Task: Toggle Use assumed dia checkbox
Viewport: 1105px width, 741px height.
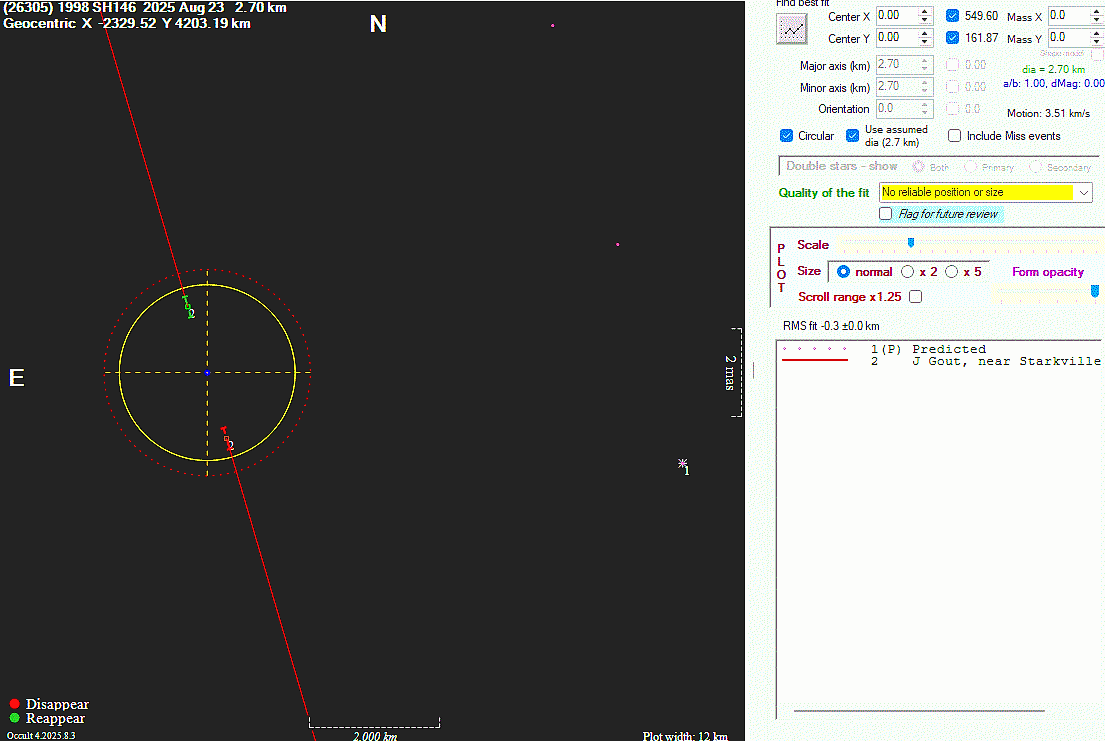Action: point(853,135)
